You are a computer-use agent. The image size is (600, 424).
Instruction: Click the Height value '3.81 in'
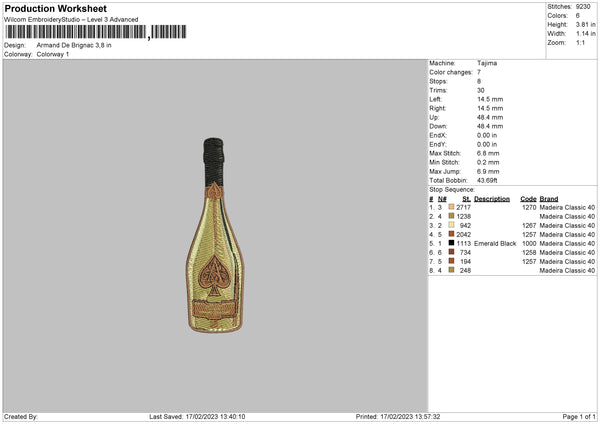click(585, 24)
